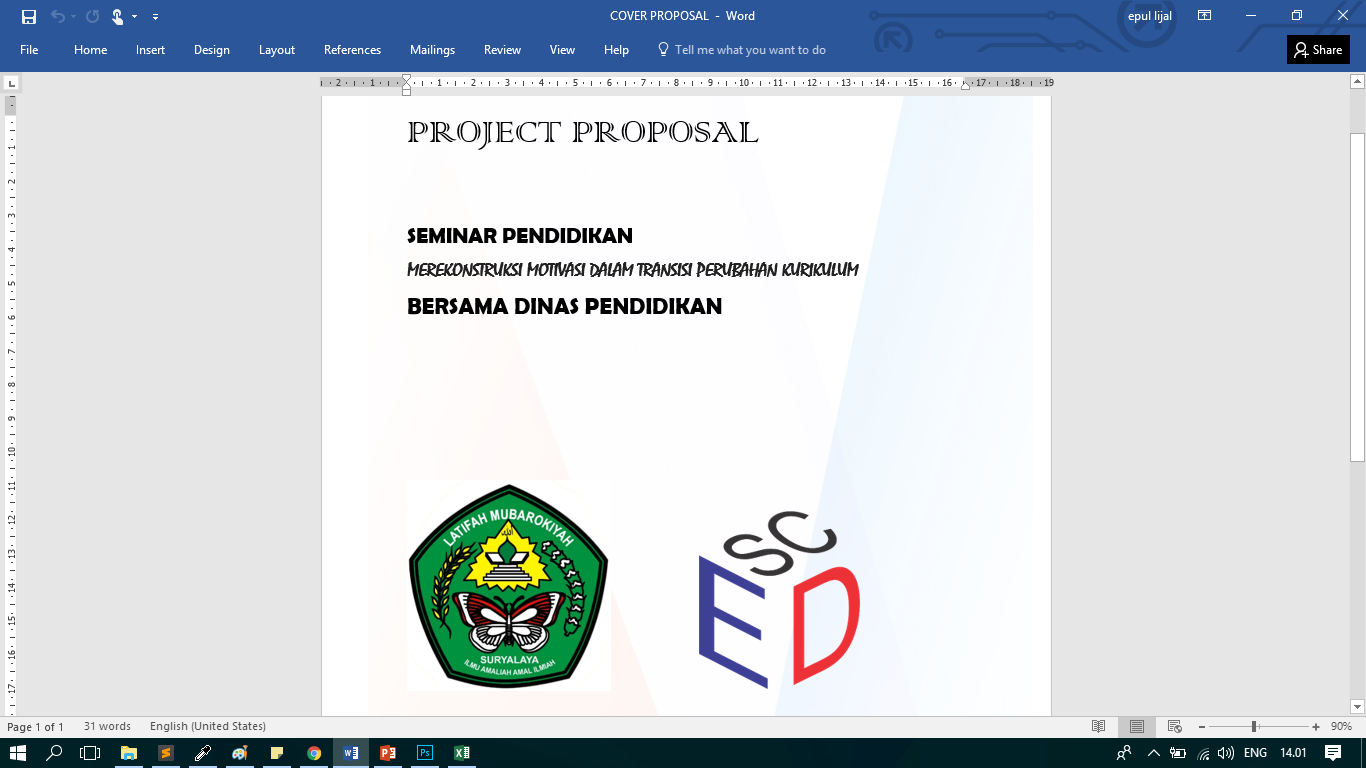Open Sublime Text from the taskbar
The height and width of the screenshot is (768, 1366).
[x=165, y=753]
